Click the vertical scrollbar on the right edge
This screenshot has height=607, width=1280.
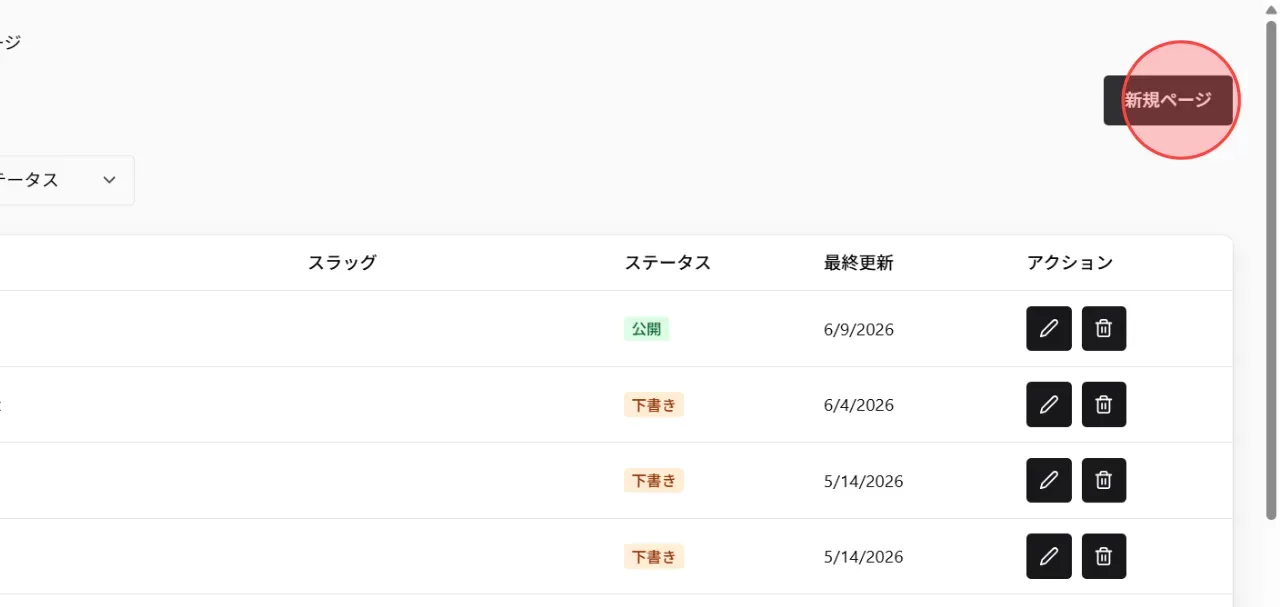[1272, 270]
